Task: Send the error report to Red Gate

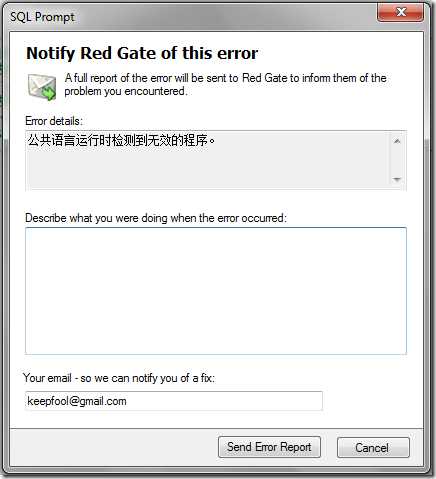Action: click(x=269, y=447)
